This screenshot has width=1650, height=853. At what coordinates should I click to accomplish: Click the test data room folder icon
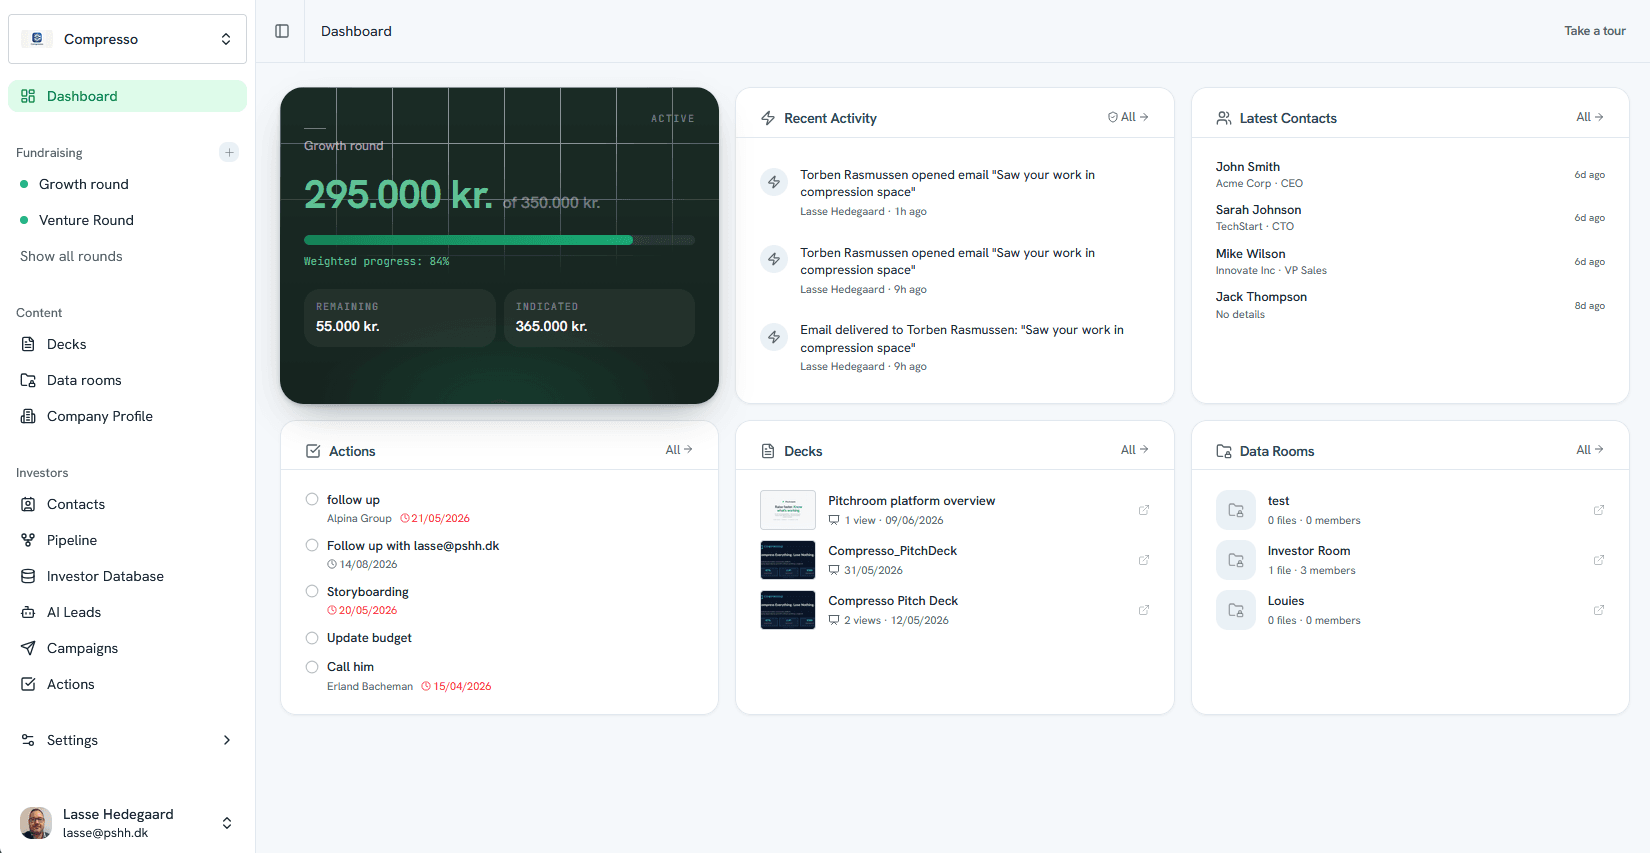coord(1236,510)
